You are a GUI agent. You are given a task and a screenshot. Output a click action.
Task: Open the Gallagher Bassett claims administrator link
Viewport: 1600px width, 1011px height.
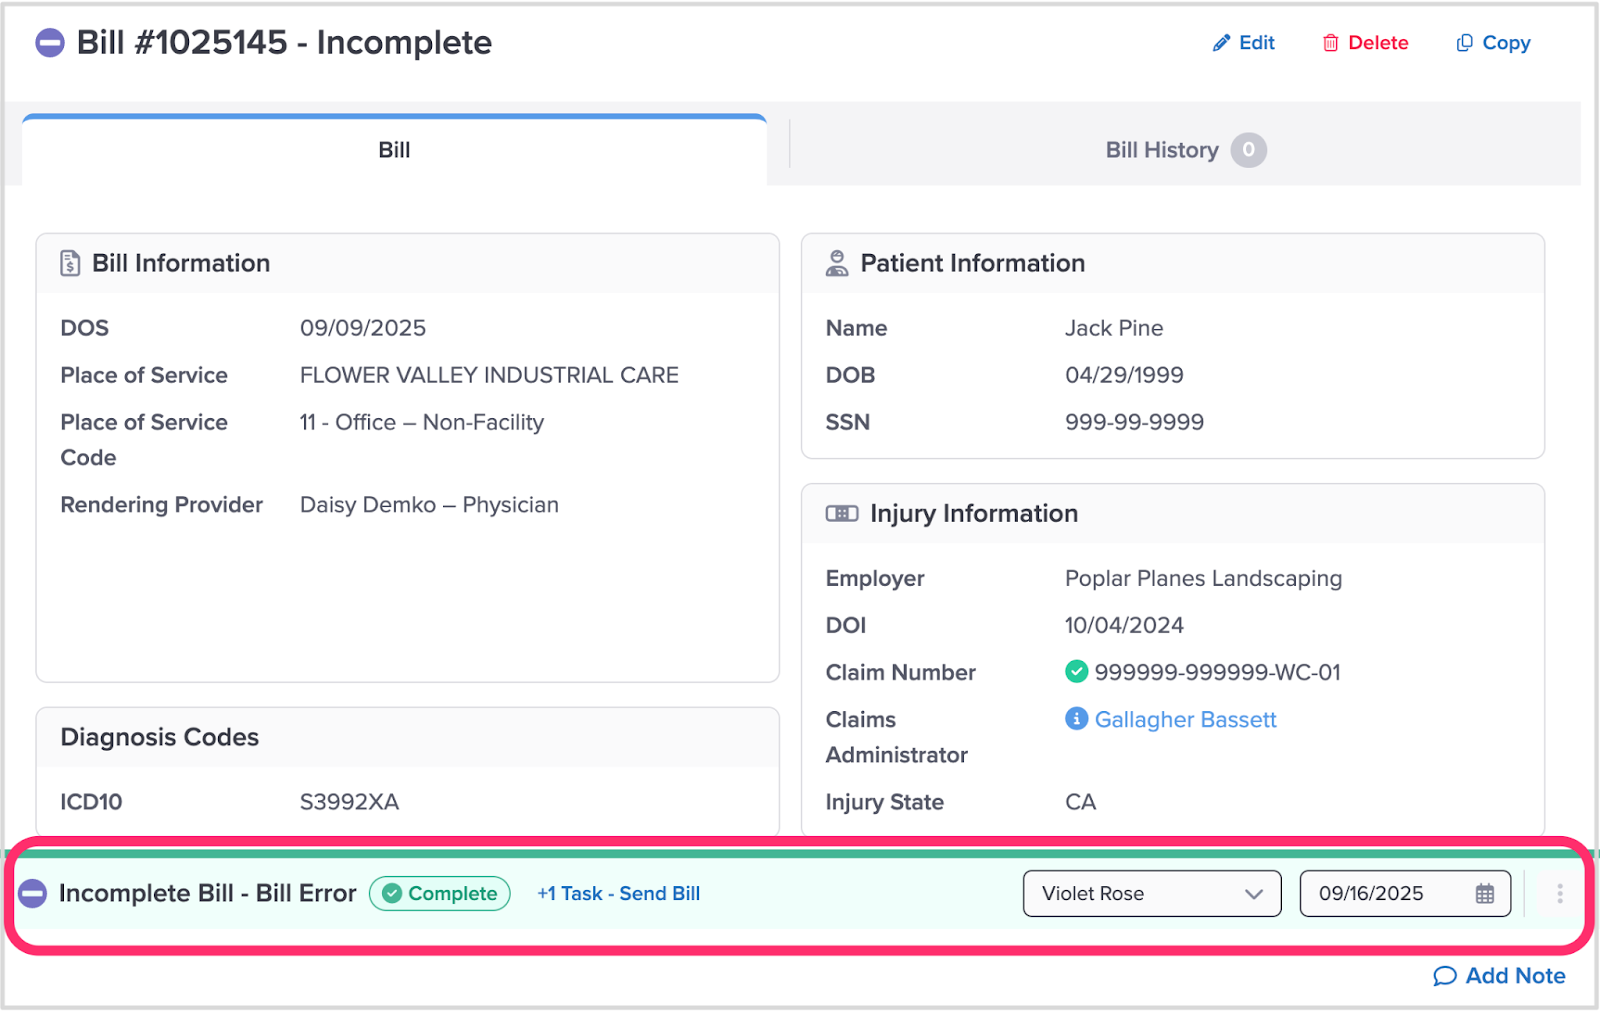coord(1185,719)
